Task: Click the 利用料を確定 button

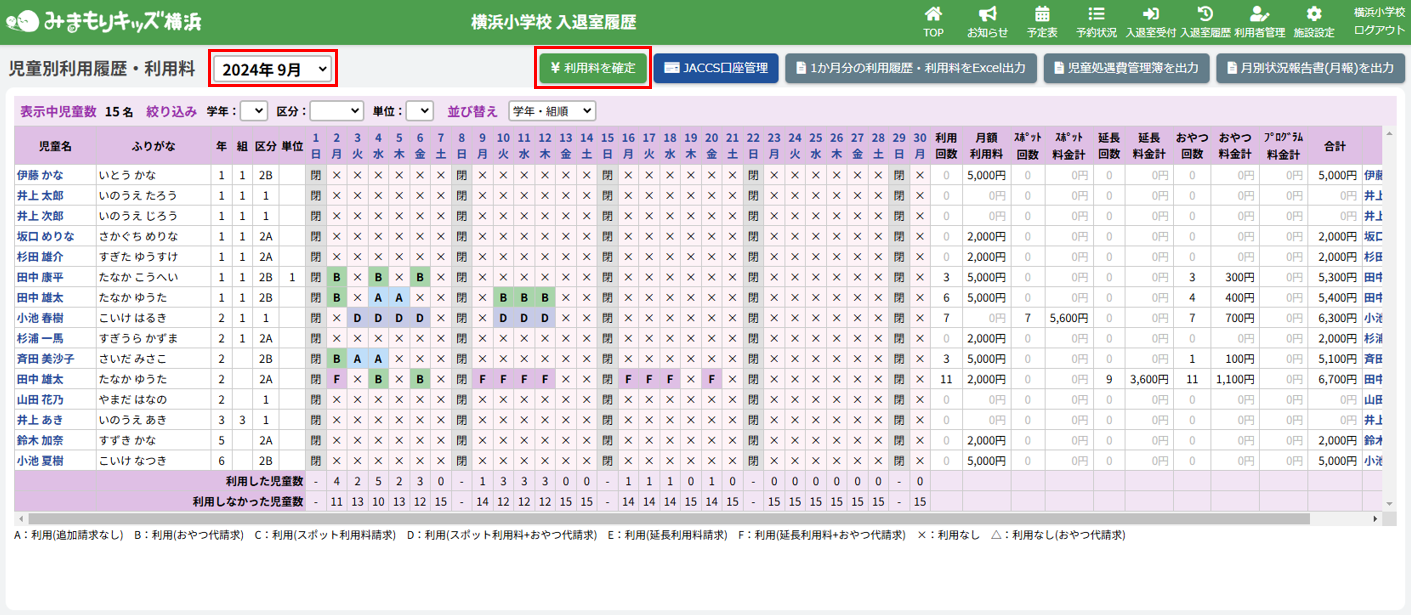Action: pyautogui.click(x=593, y=68)
